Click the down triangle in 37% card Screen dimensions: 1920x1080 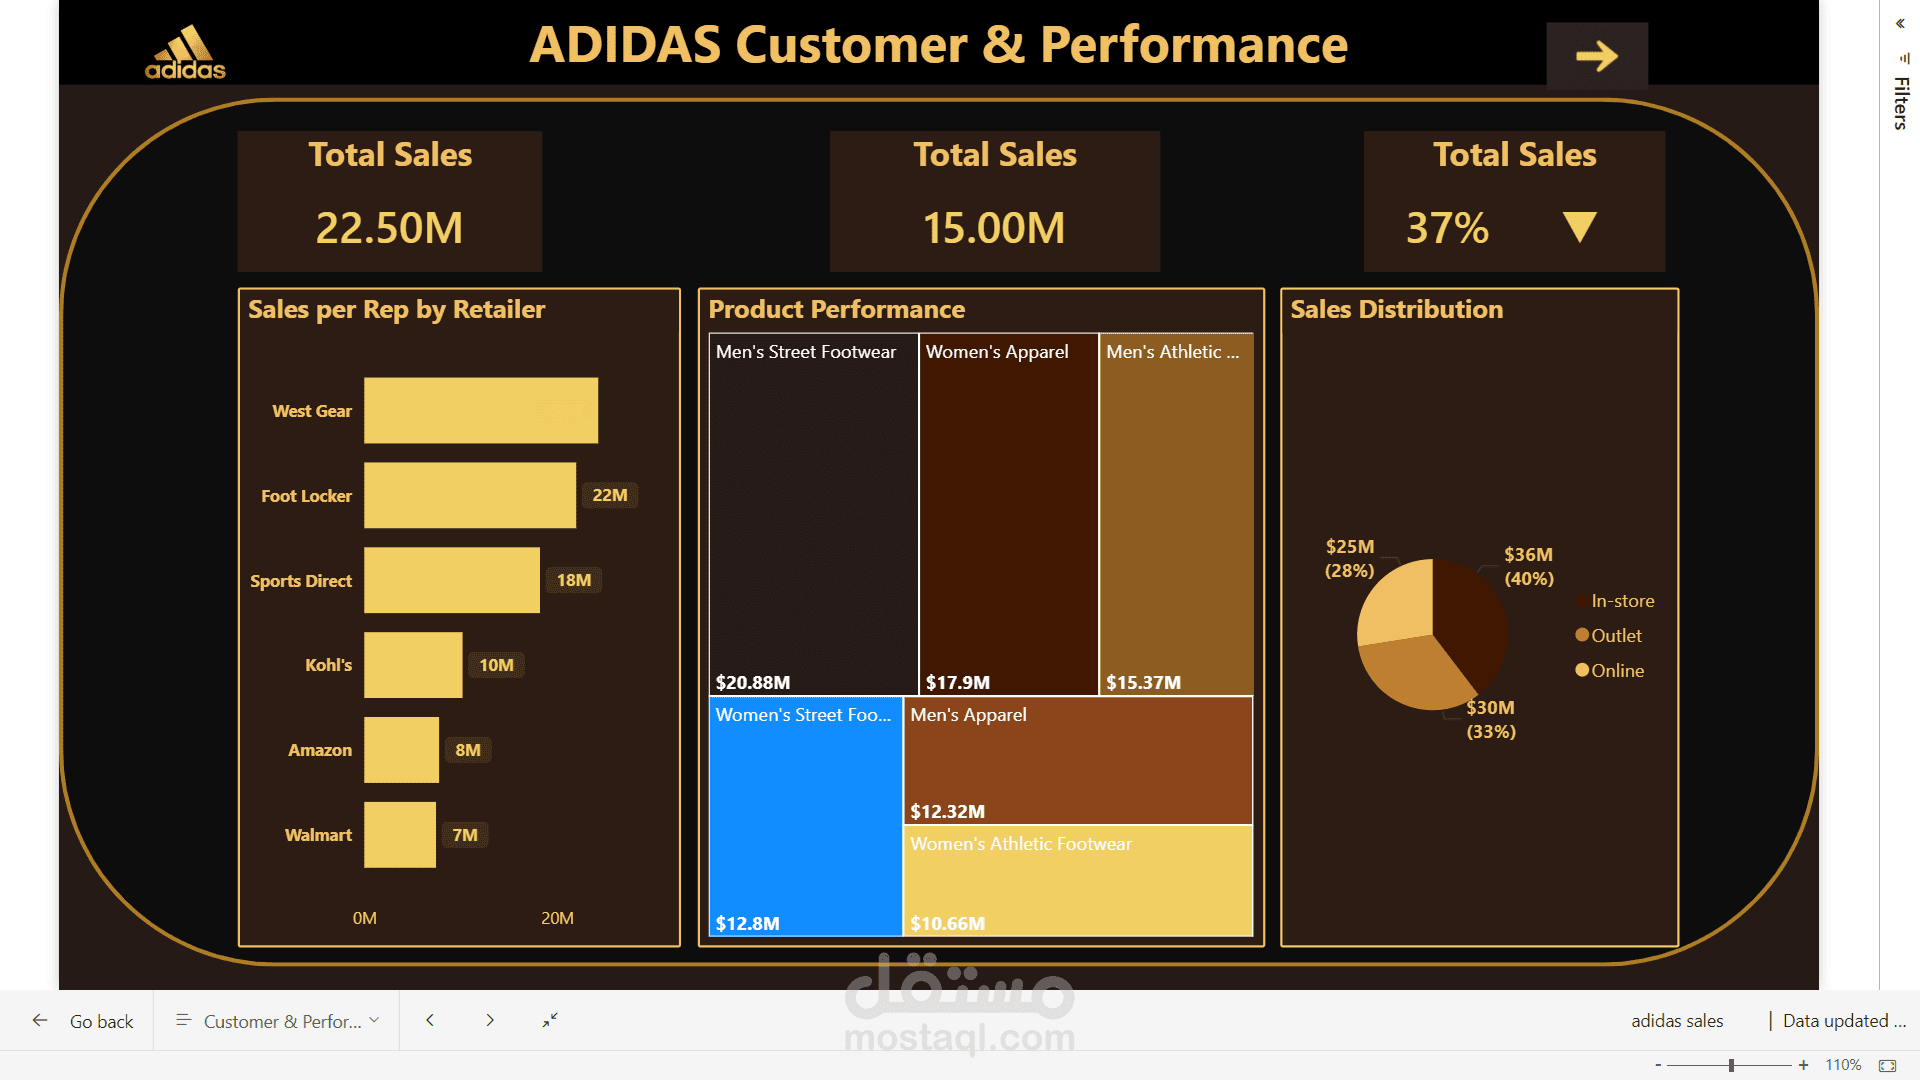point(1579,227)
